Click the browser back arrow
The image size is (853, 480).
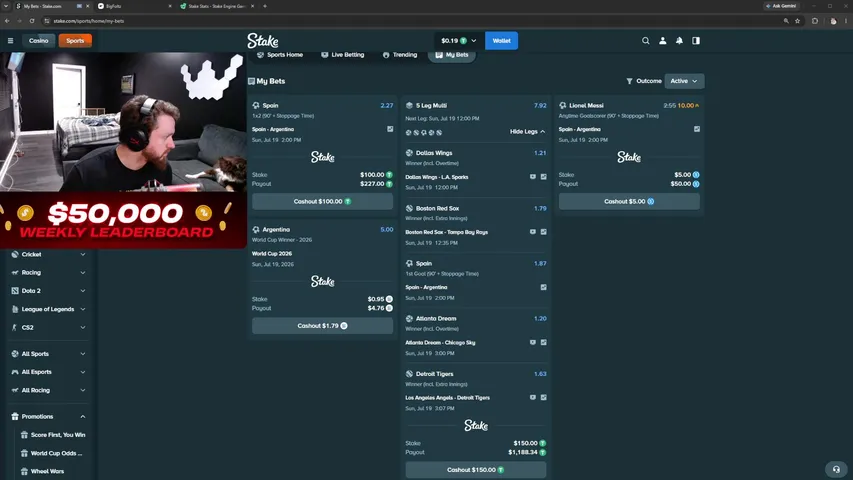[x=7, y=21]
